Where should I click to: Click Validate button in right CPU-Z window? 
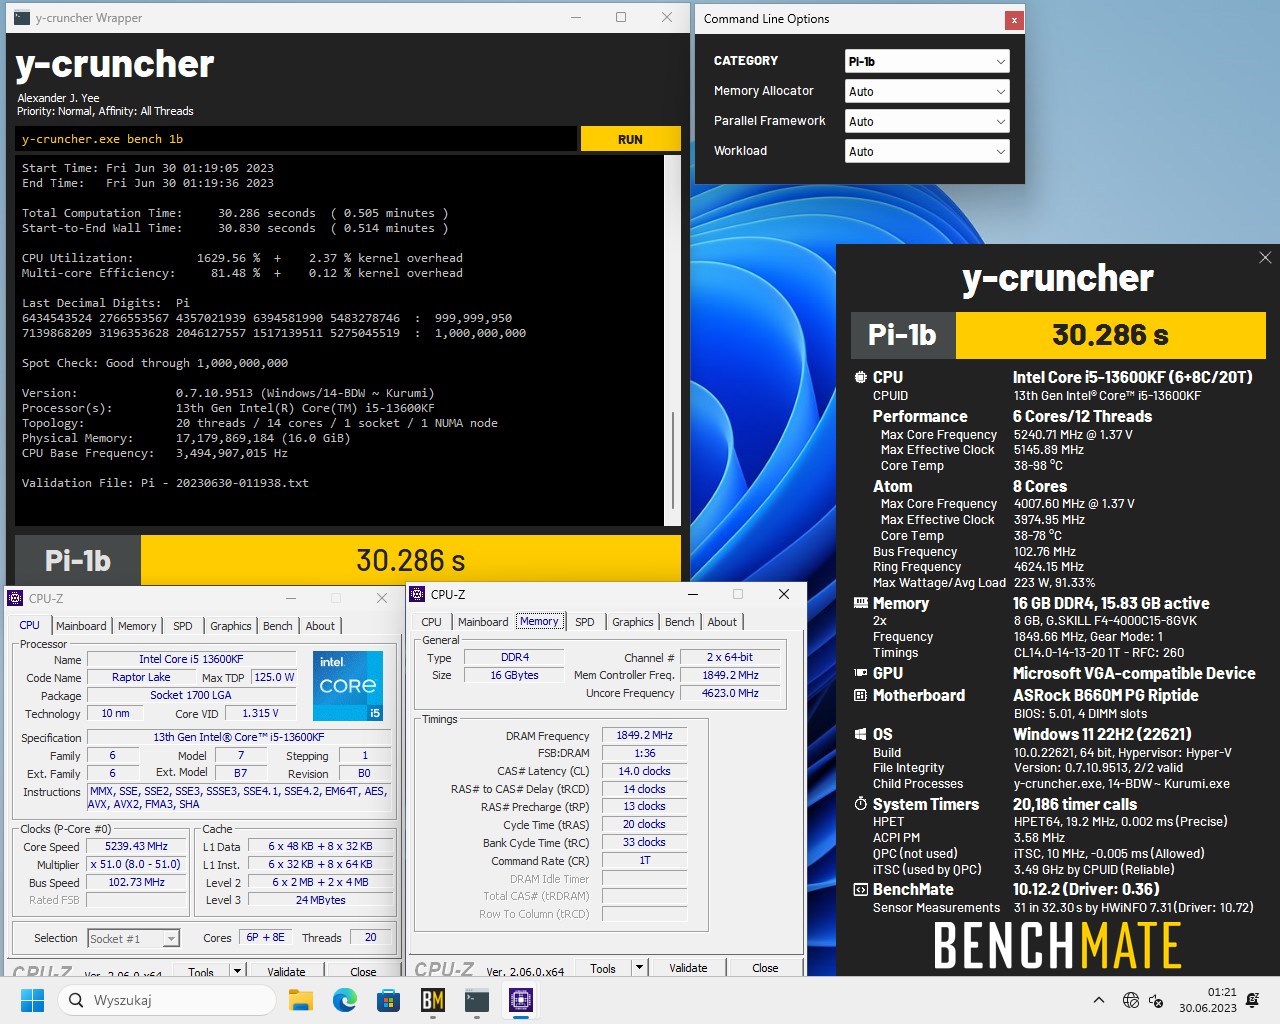click(688, 968)
